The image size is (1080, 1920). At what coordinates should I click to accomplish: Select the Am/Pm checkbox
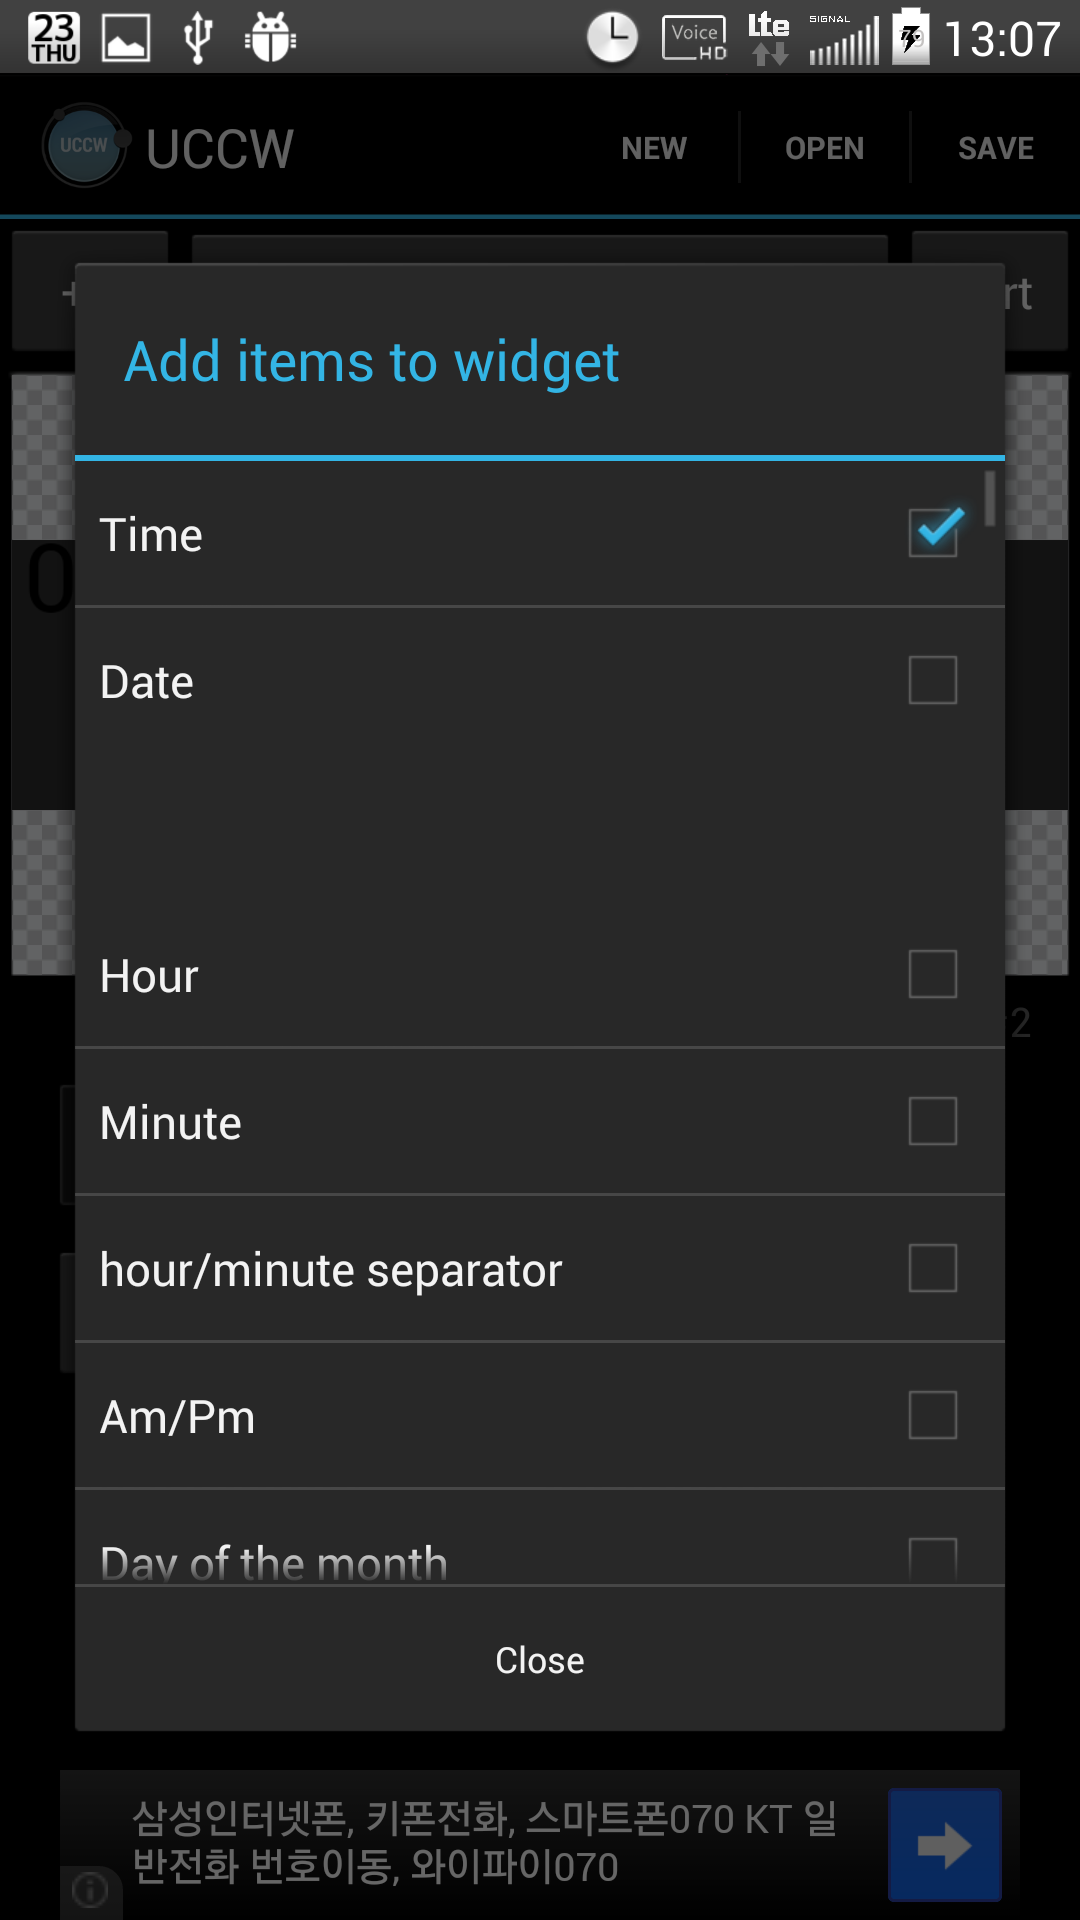pos(933,1415)
